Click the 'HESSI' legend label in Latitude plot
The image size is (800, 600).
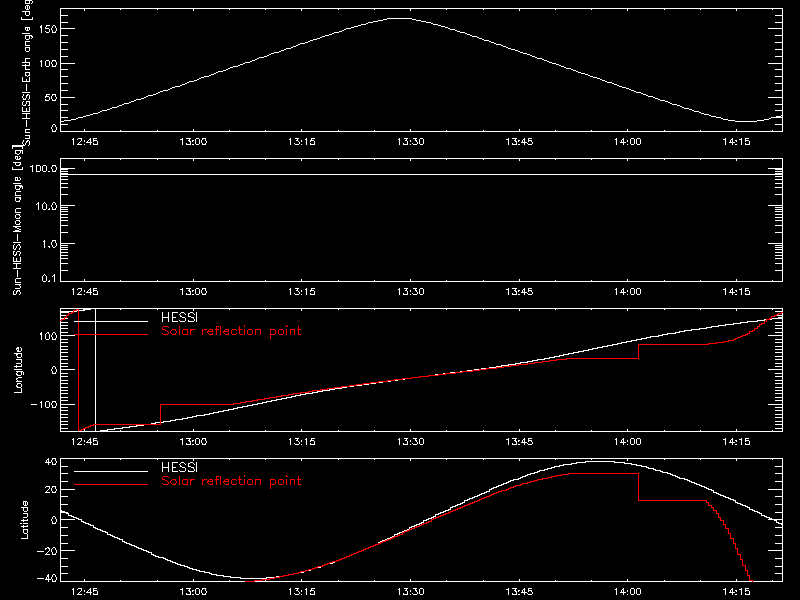click(x=179, y=467)
